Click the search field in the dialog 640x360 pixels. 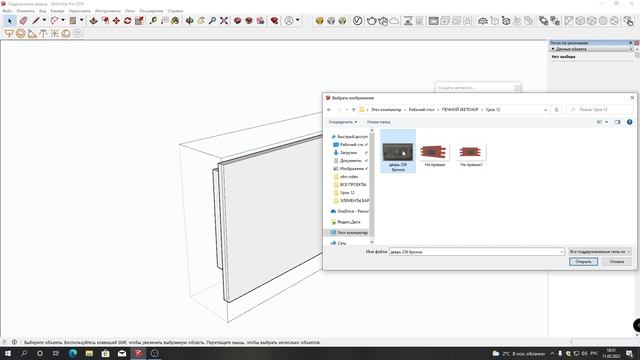599,110
